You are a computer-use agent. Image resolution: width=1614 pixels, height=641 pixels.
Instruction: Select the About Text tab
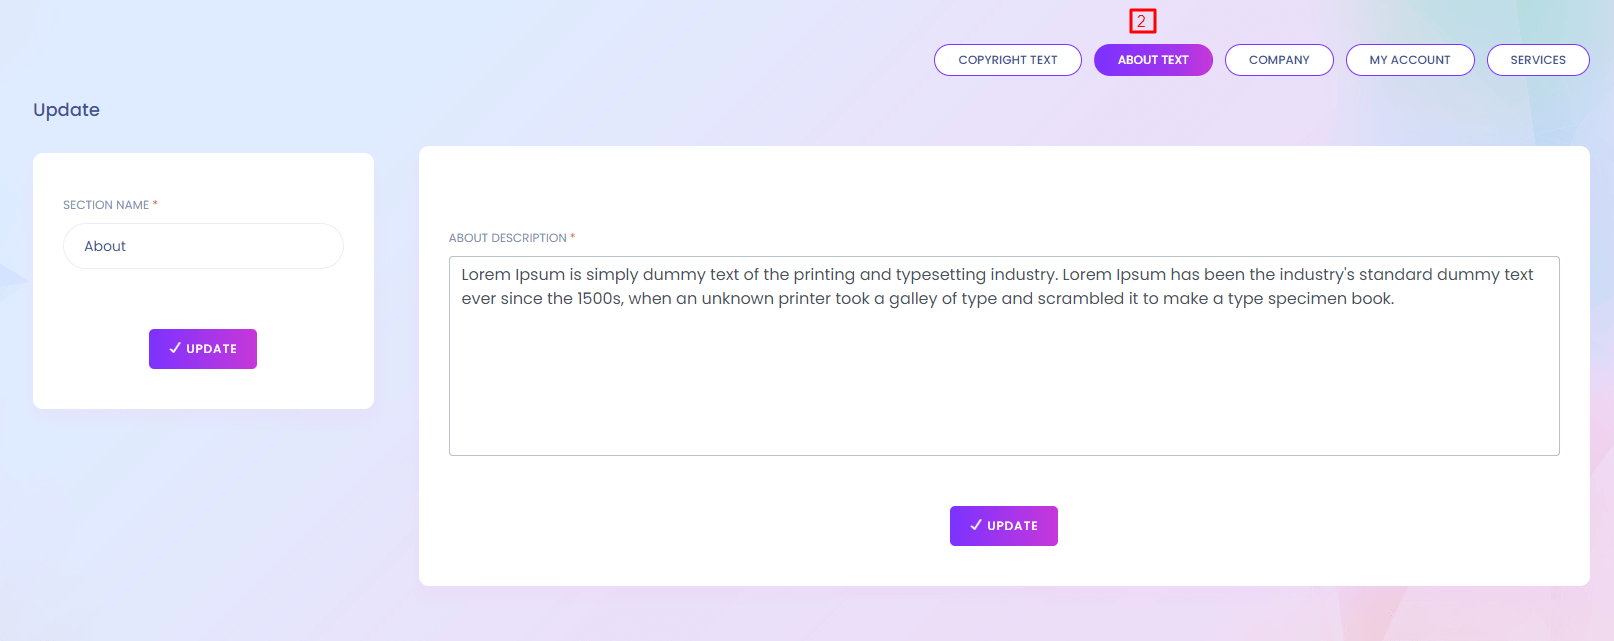tap(1153, 60)
